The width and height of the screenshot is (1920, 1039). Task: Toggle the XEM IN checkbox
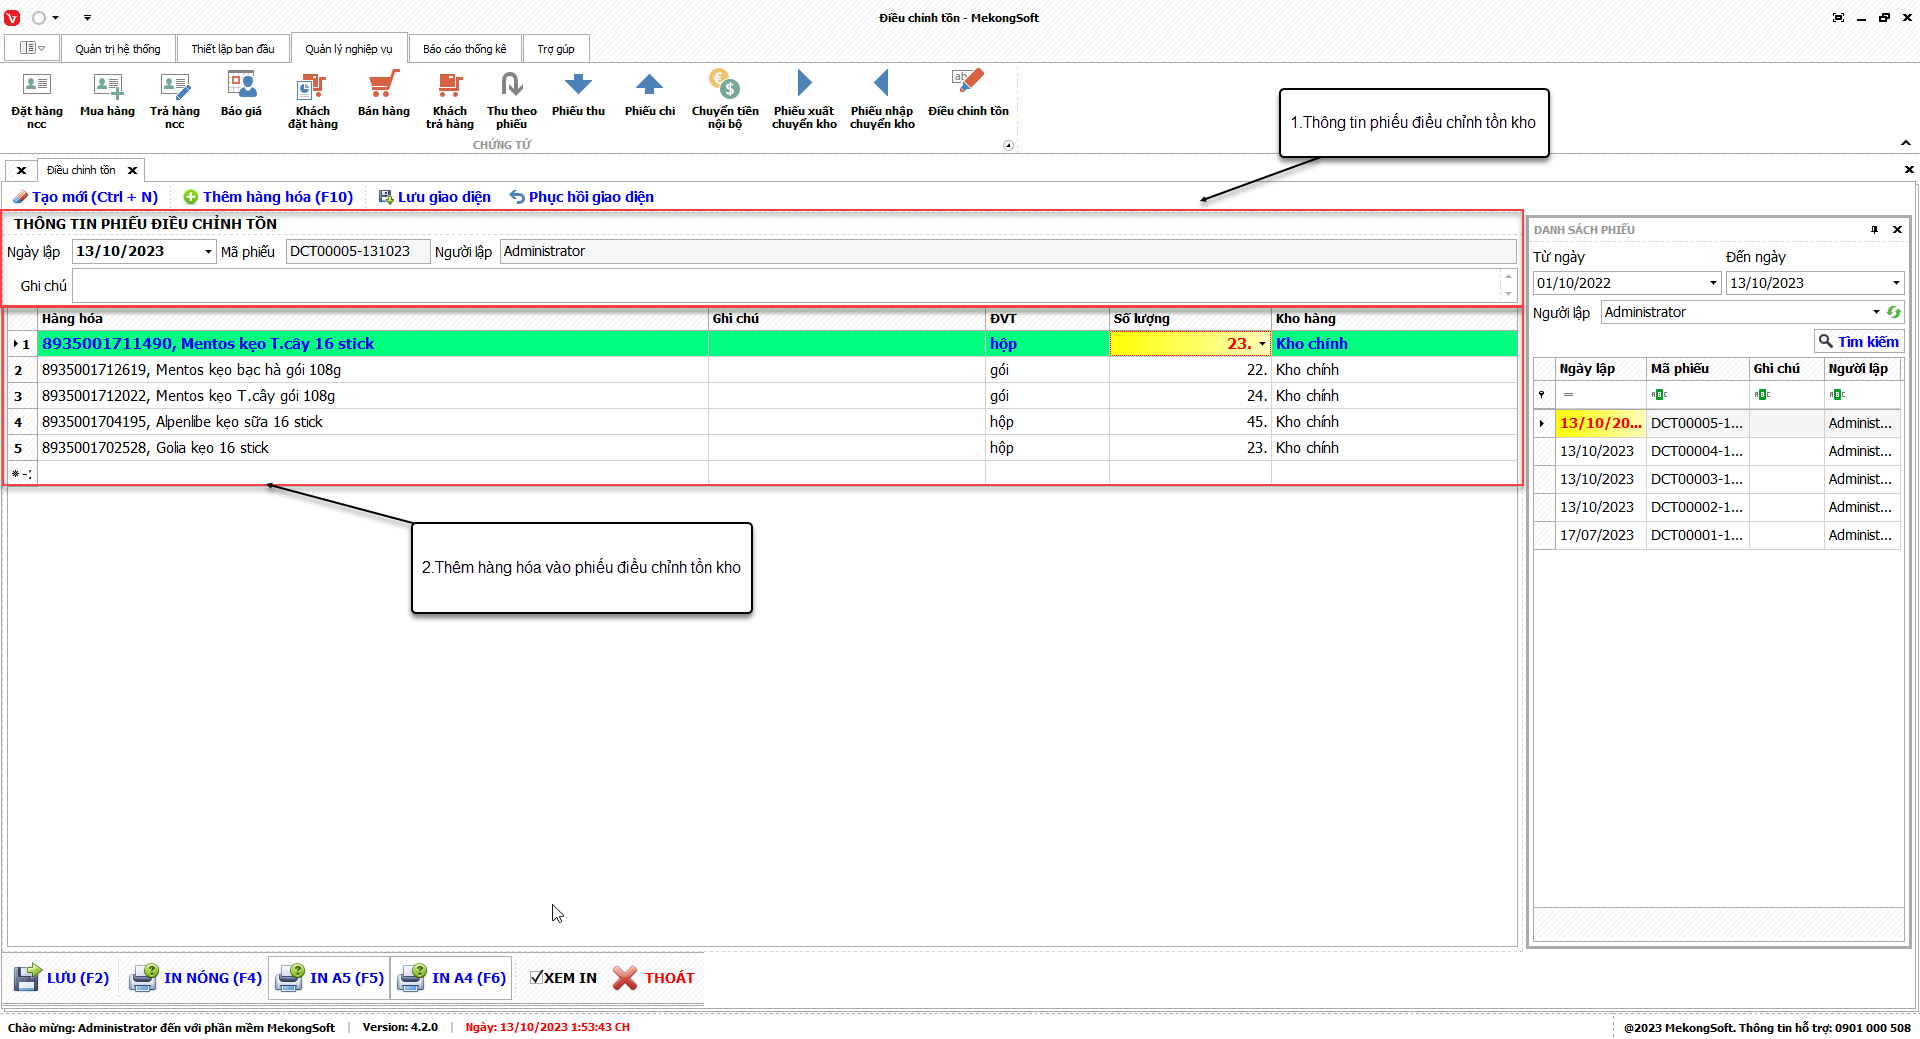(537, 978)
